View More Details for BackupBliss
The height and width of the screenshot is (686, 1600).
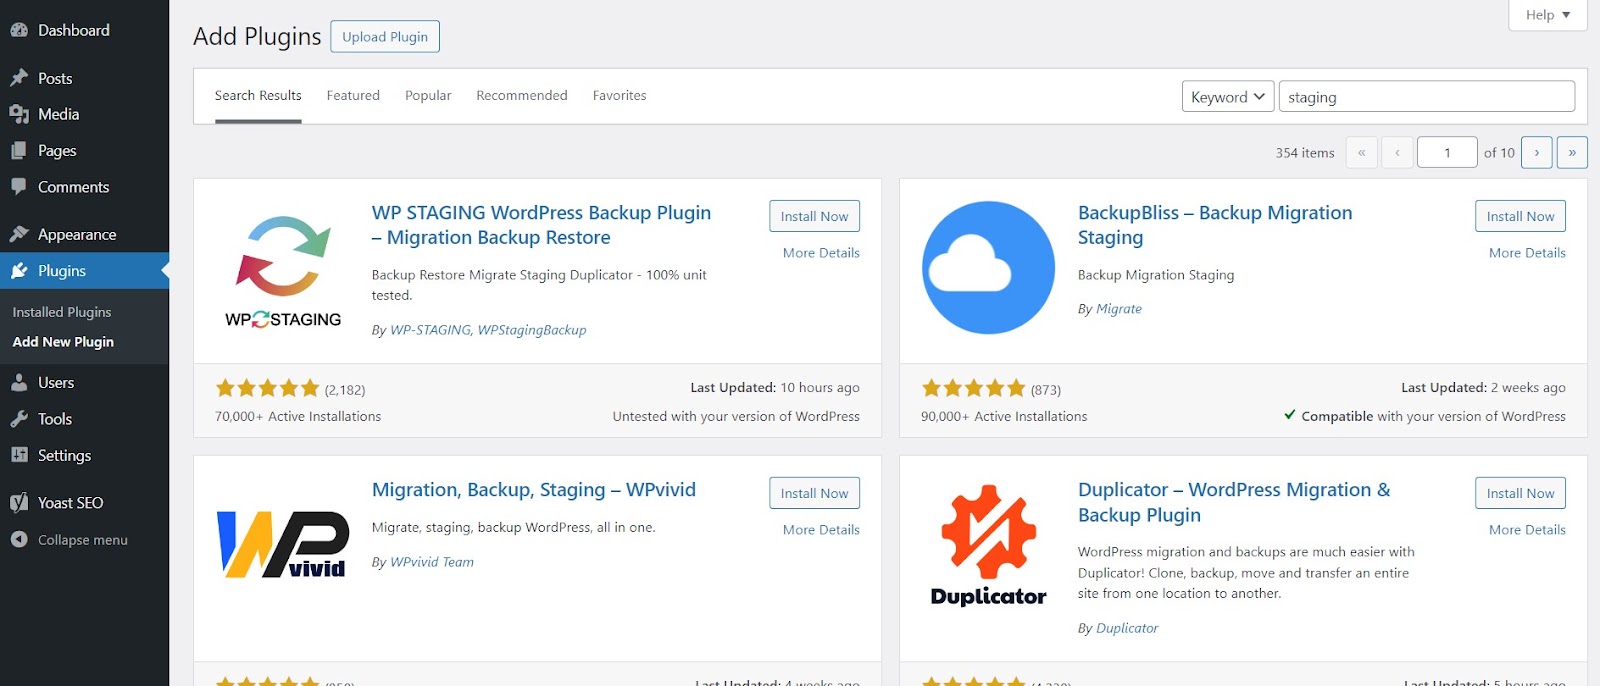click(x=1527, y=253)
